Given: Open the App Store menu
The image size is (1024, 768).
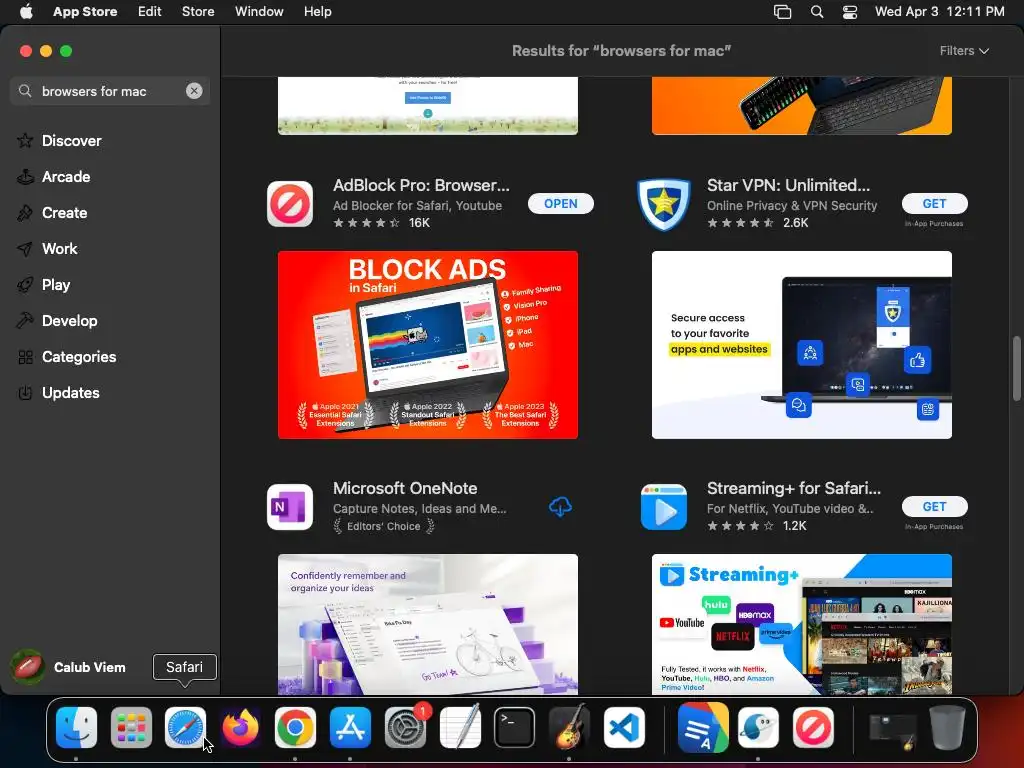Looking at the screenshot, I should pyautogui.click(x=85, y=11).
